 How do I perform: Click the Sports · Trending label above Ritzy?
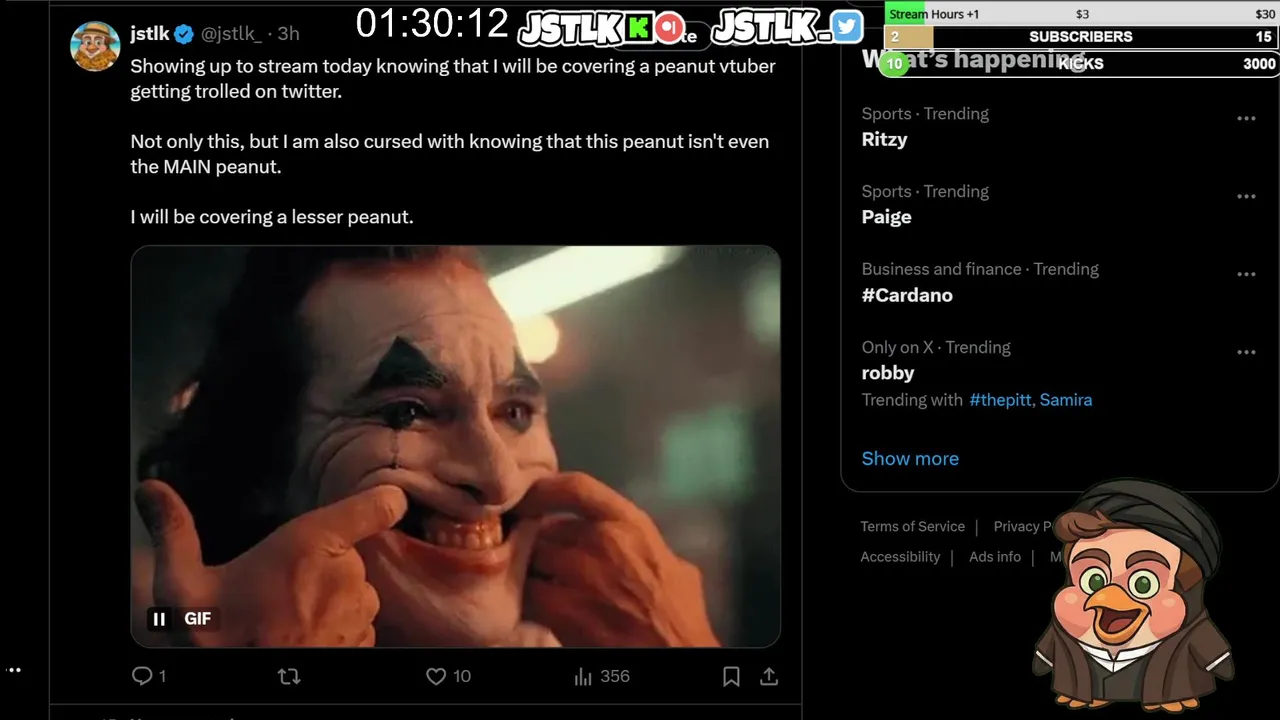tap(925, 114)
